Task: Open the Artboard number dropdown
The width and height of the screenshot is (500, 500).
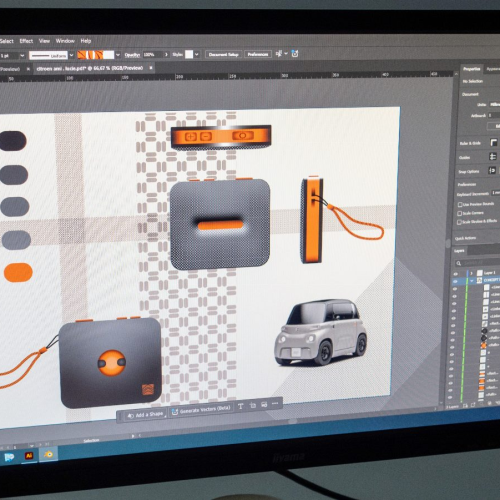Action: (494, 115)
